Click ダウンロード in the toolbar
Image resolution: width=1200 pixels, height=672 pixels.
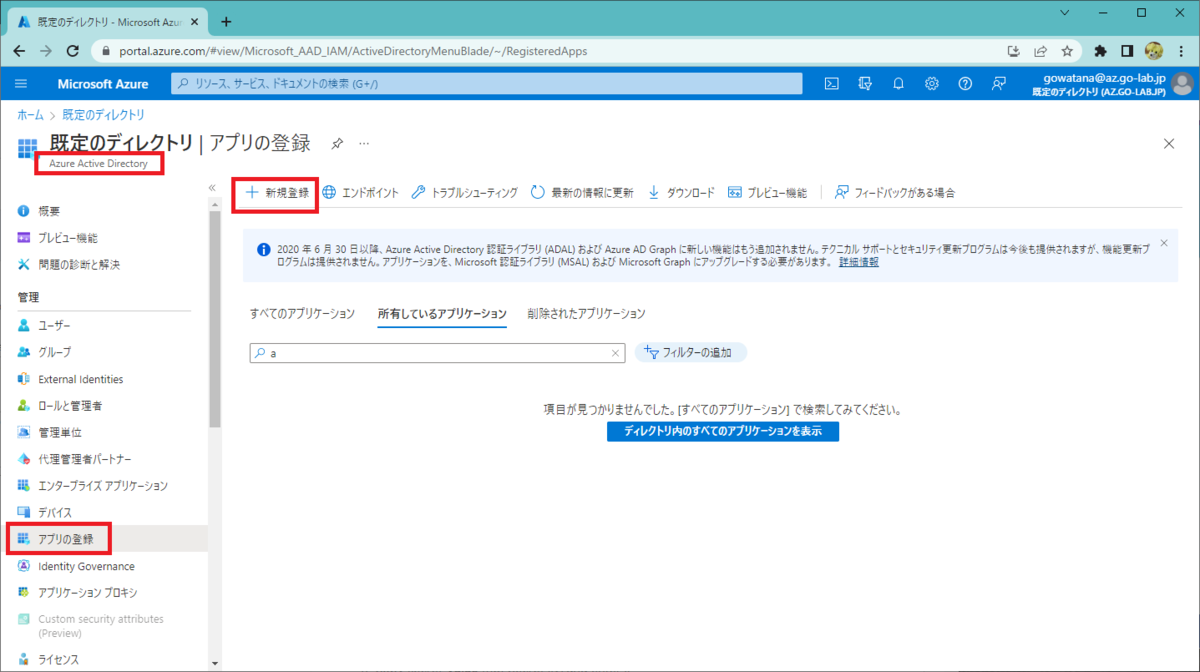click(x=681, y=193)
